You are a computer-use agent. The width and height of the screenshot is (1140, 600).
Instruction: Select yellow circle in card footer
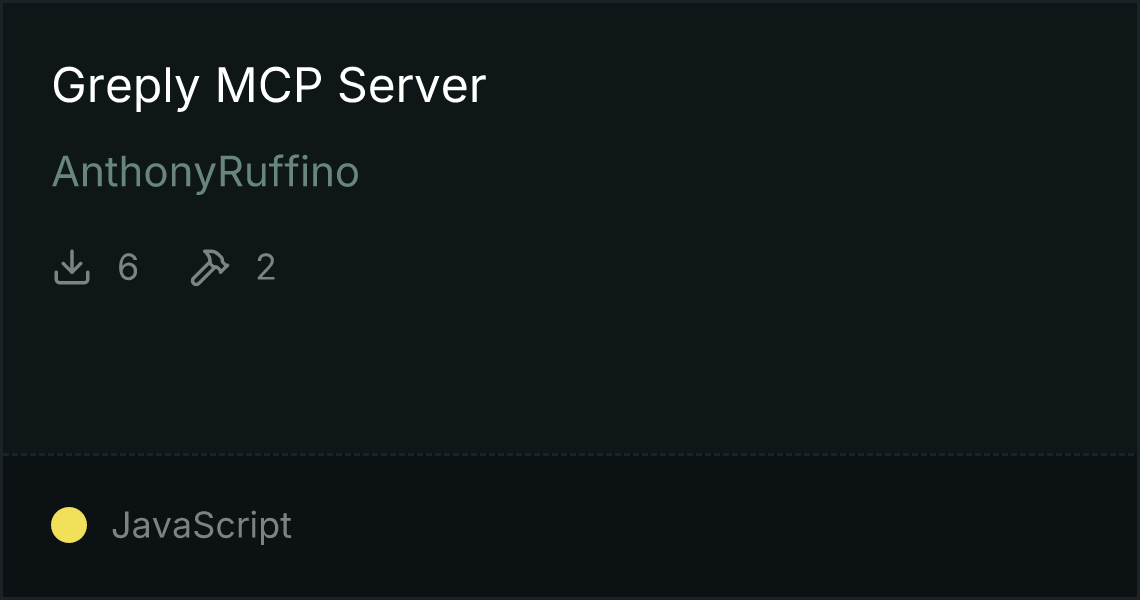(69, 525)
